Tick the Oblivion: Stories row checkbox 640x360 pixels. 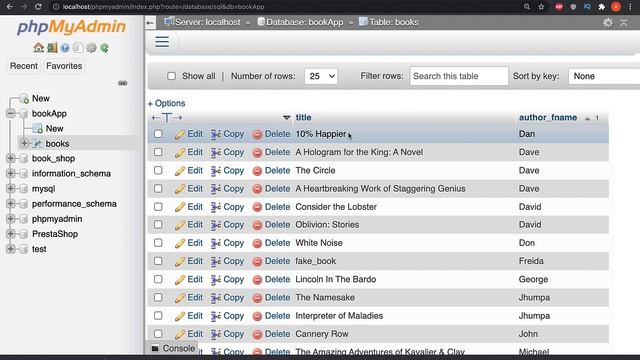158,224
